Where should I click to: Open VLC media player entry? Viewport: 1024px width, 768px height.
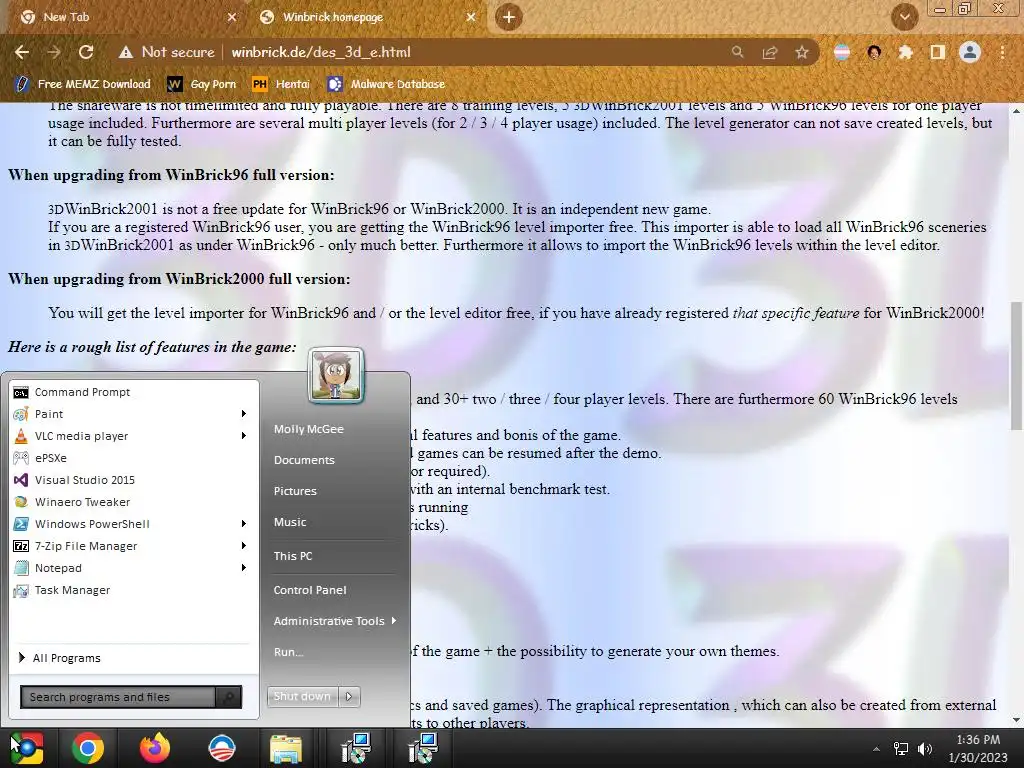point(134,436)
